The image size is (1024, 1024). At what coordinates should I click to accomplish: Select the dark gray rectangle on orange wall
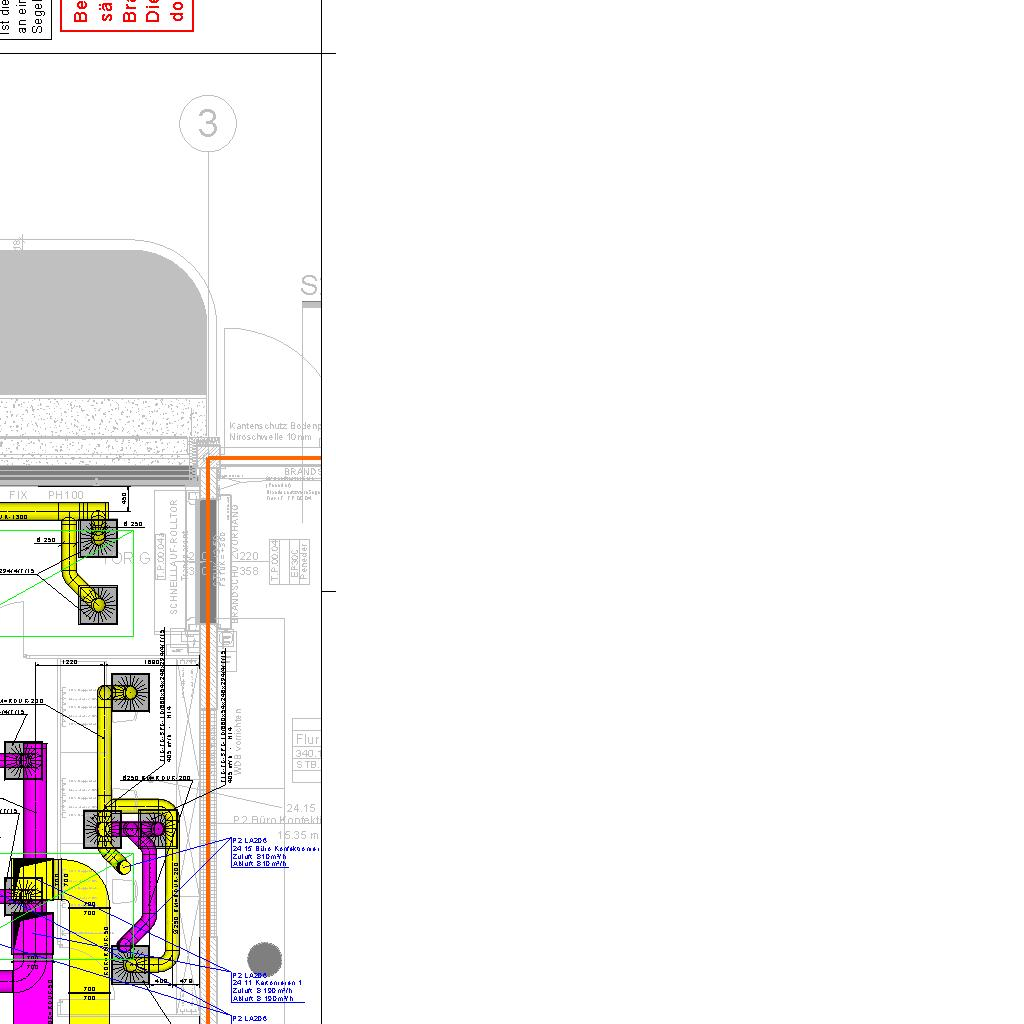pyautogui.click(x=208, y=561)
